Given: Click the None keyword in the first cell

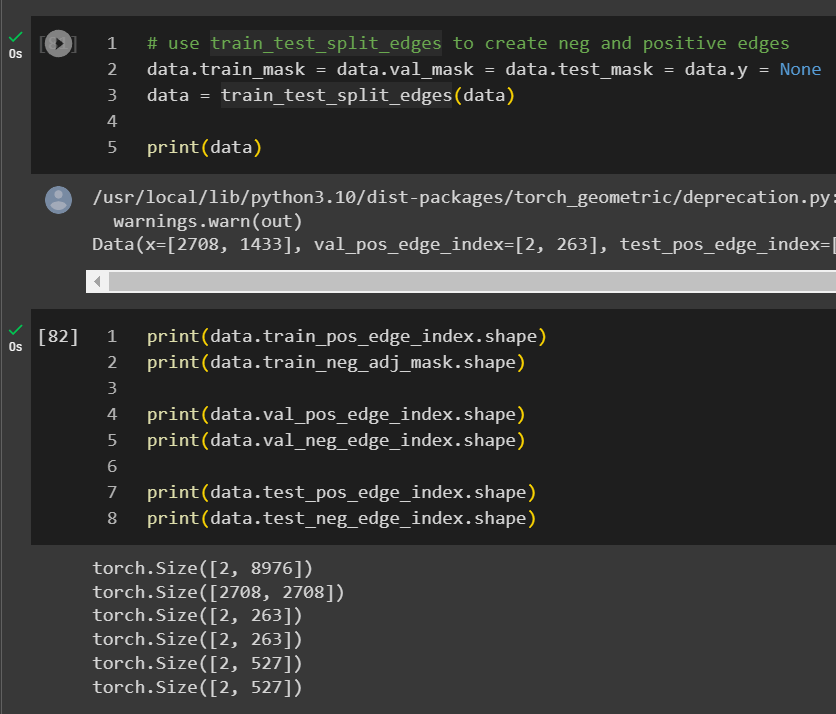Looking at the screenshot, I should [800, 70].
